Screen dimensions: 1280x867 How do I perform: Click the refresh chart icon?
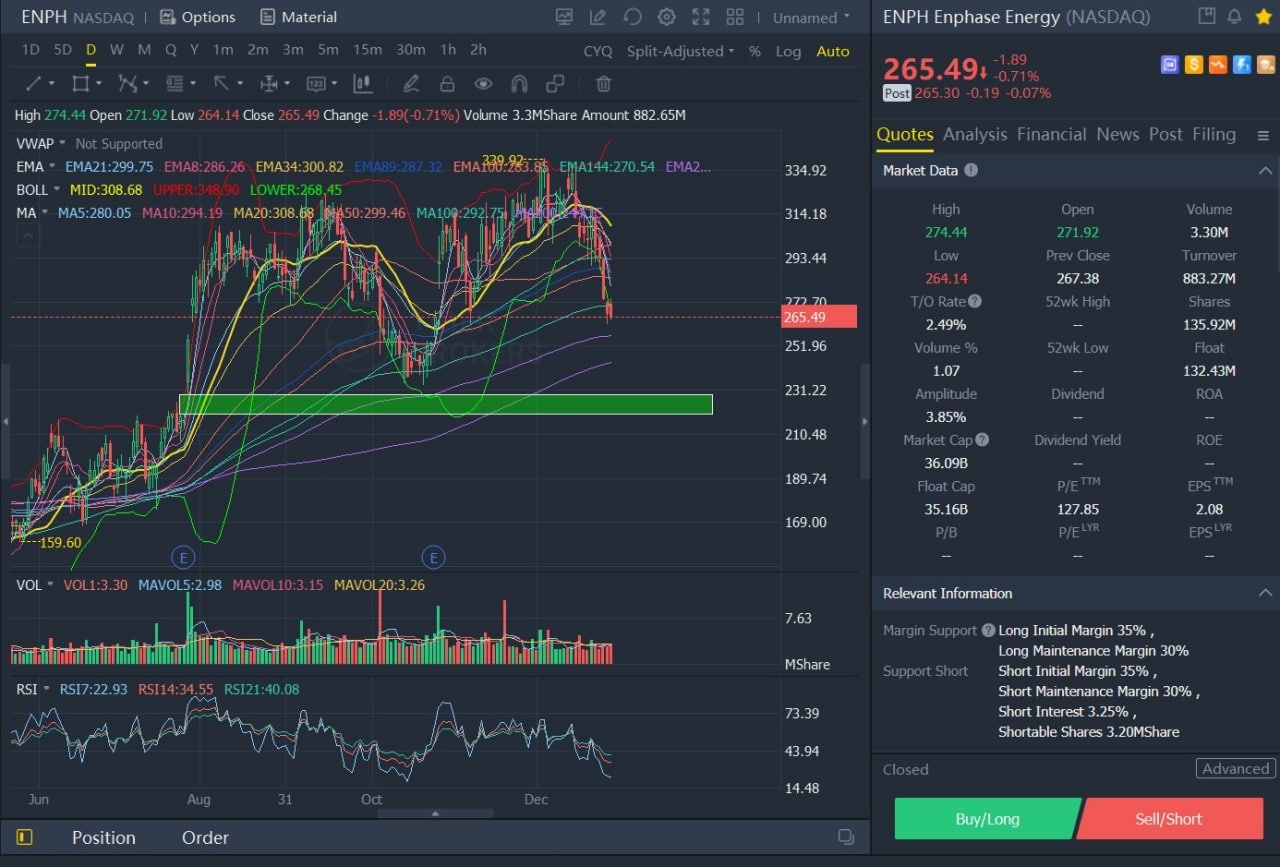coord(632,17)
